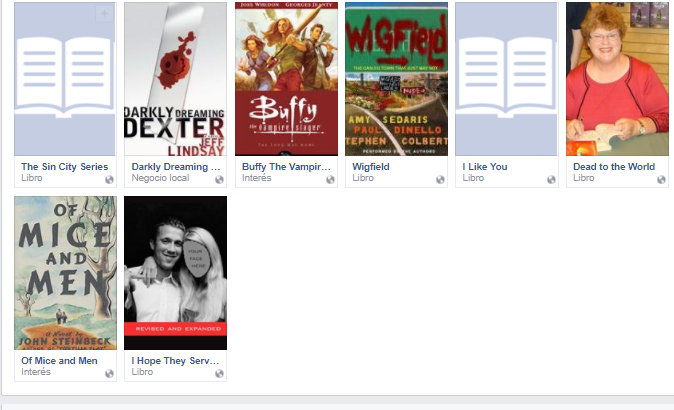
Task: Click globe privacy icon on Of Mice and Men
Action: coord(110,374)
